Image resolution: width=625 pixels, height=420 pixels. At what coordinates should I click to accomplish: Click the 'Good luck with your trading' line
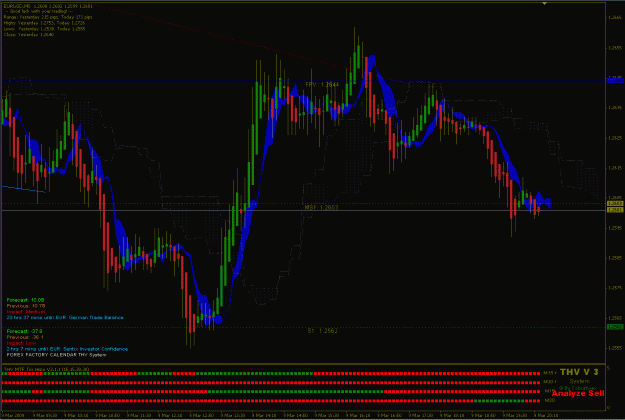pos(38,12)
